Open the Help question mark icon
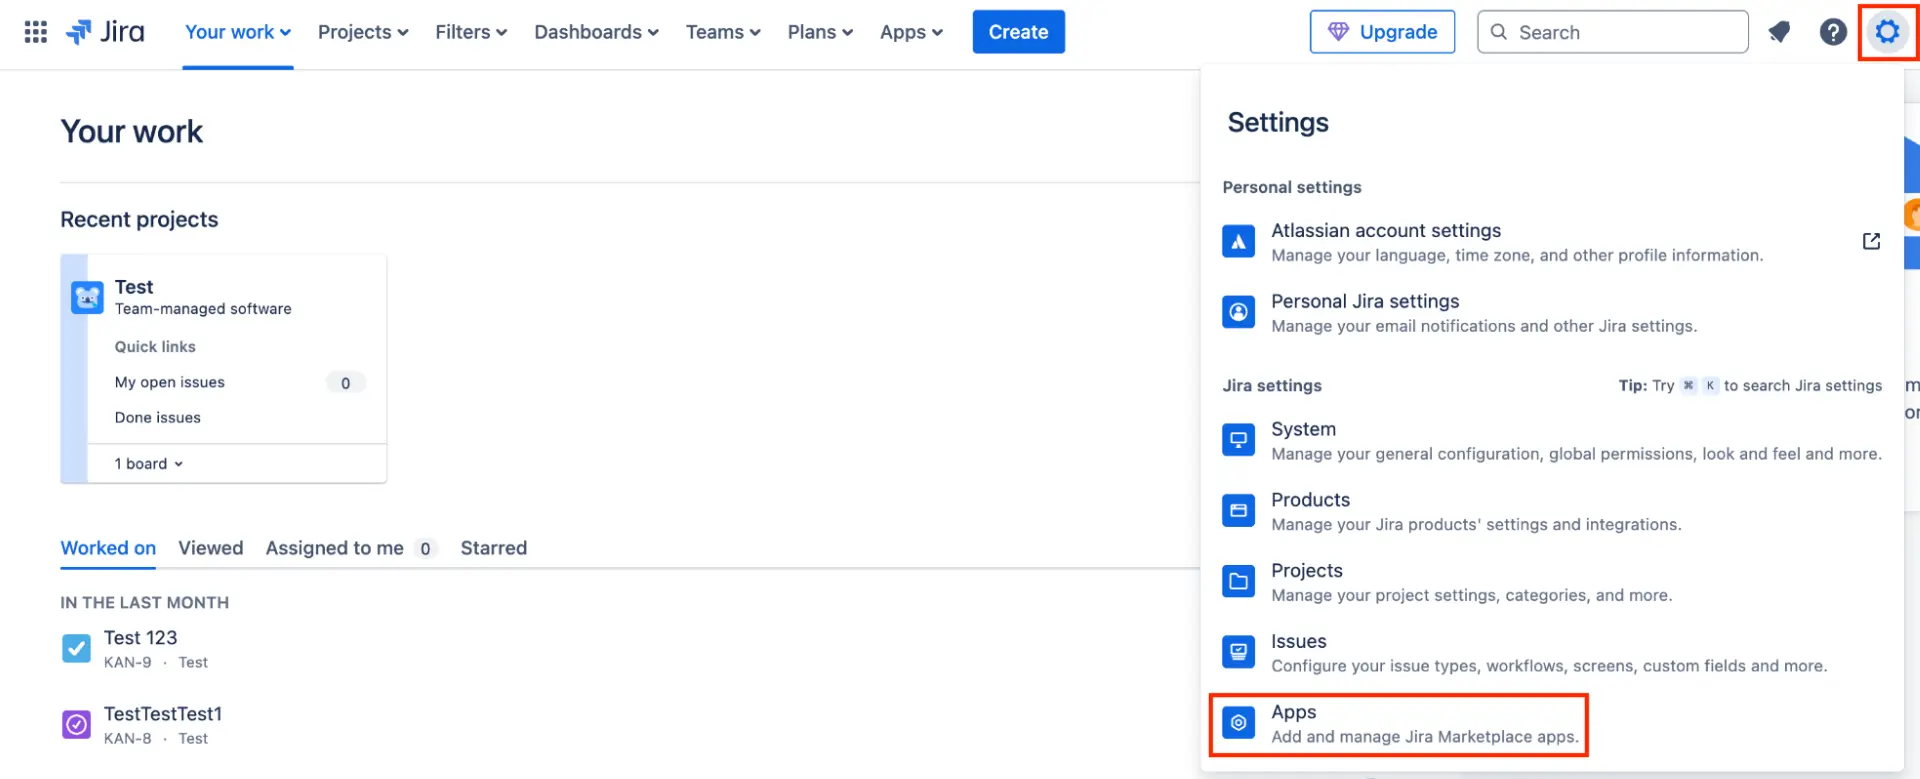Viewport: 1920px width, 779px height. 1832,32
